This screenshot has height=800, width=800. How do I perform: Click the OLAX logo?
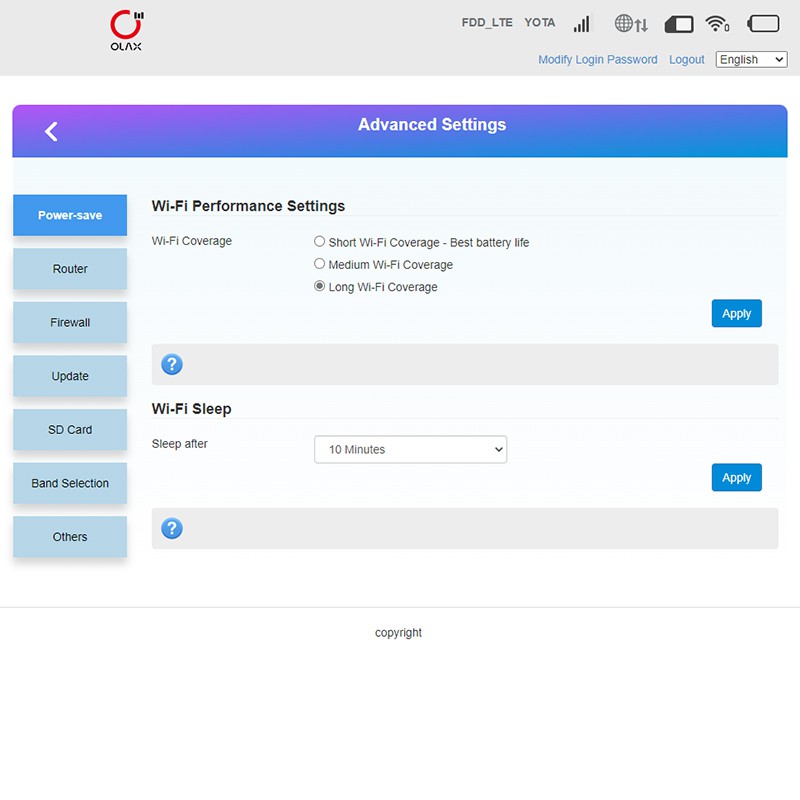(126, 31)
